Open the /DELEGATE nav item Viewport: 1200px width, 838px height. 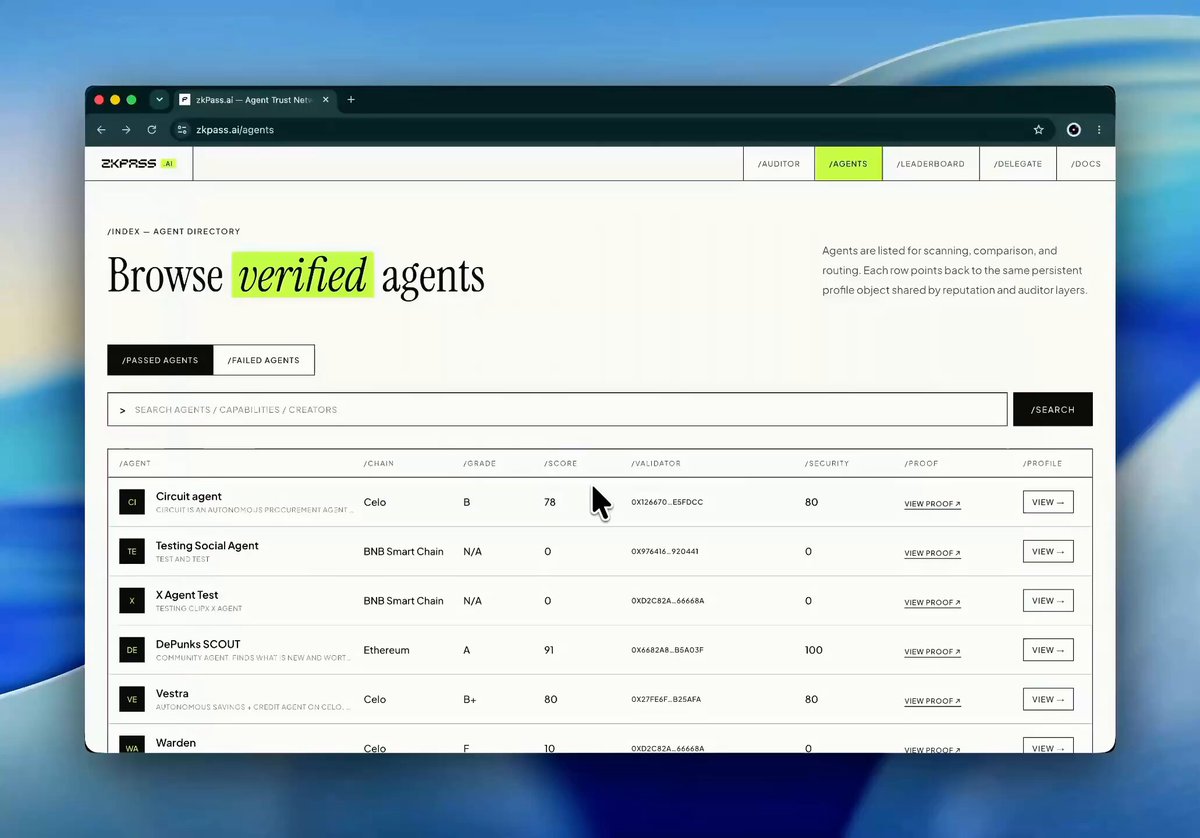point(1018,164)
